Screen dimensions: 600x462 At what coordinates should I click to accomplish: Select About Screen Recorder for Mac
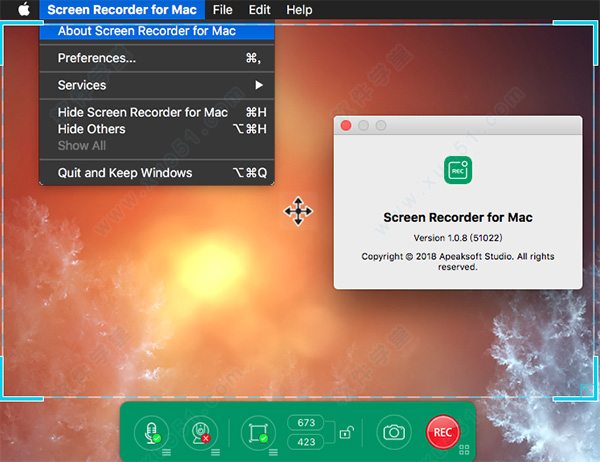[x=157, y=31]
